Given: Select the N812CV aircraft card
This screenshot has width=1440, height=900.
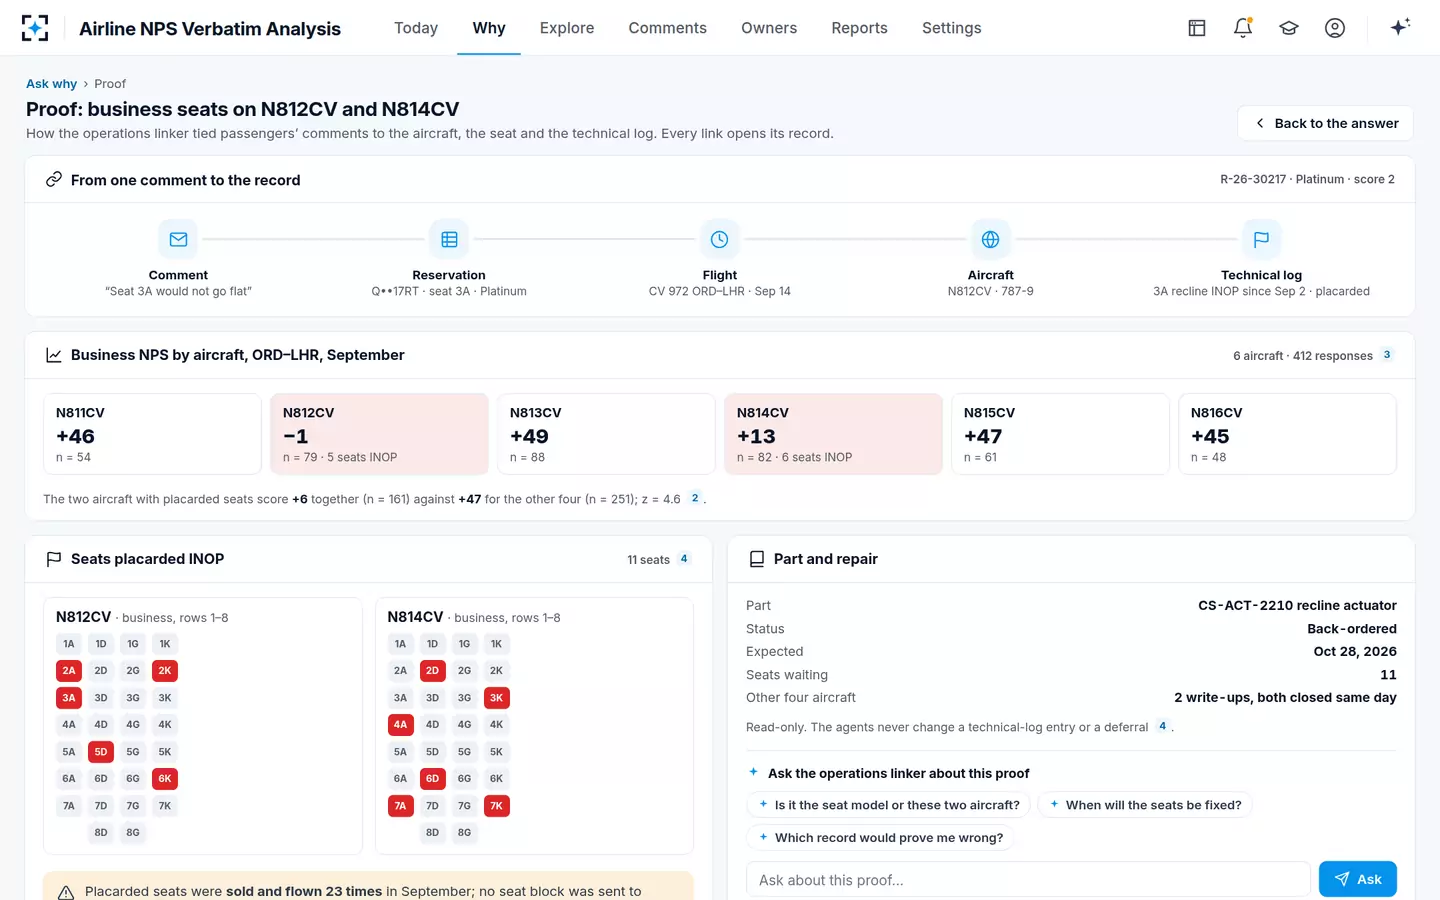Looking at the screenshot, I should pyautogui.click(x=379, y=434).
